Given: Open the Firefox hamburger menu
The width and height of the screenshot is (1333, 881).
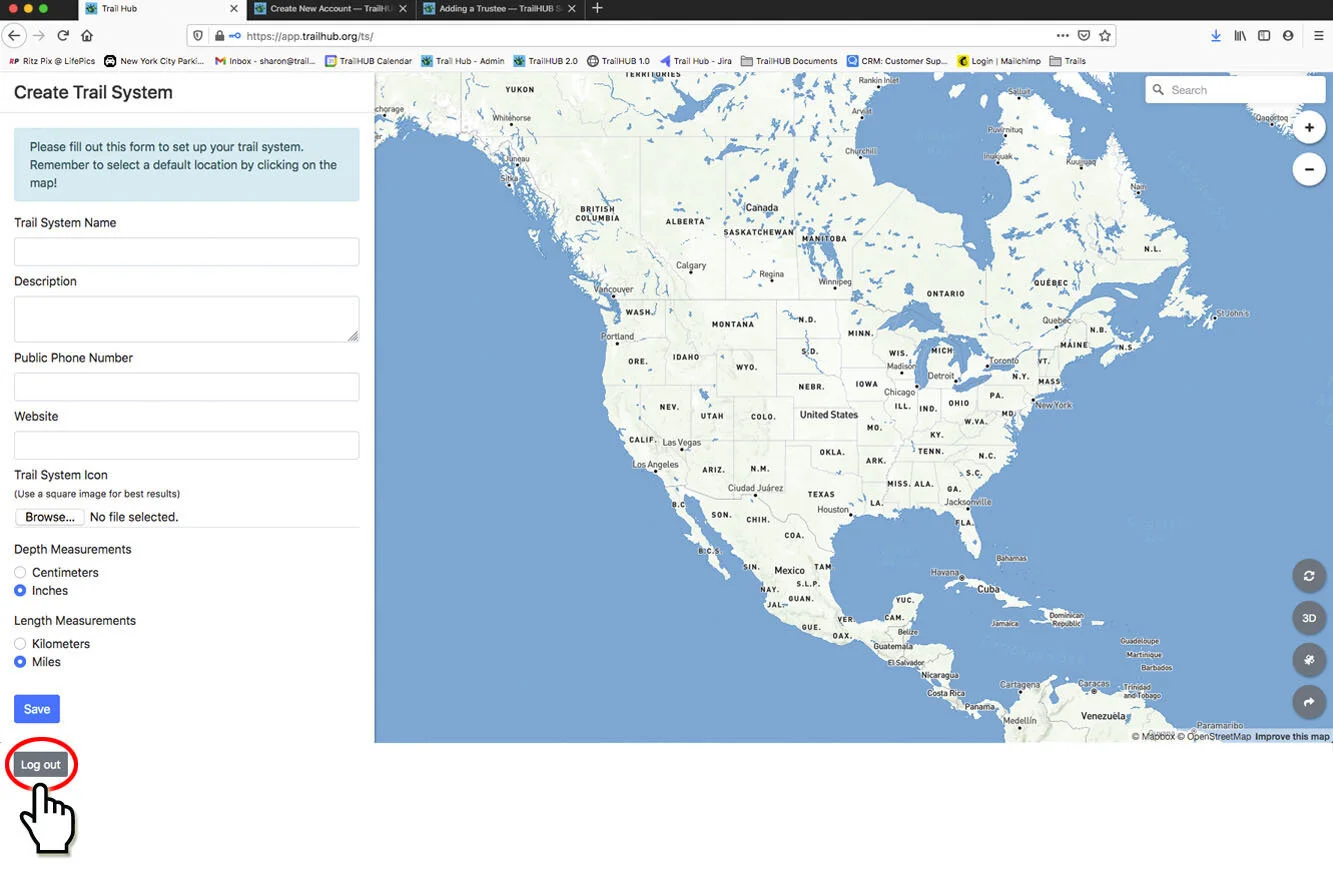Looking at the screenshot, I should tap(1318, 35).
